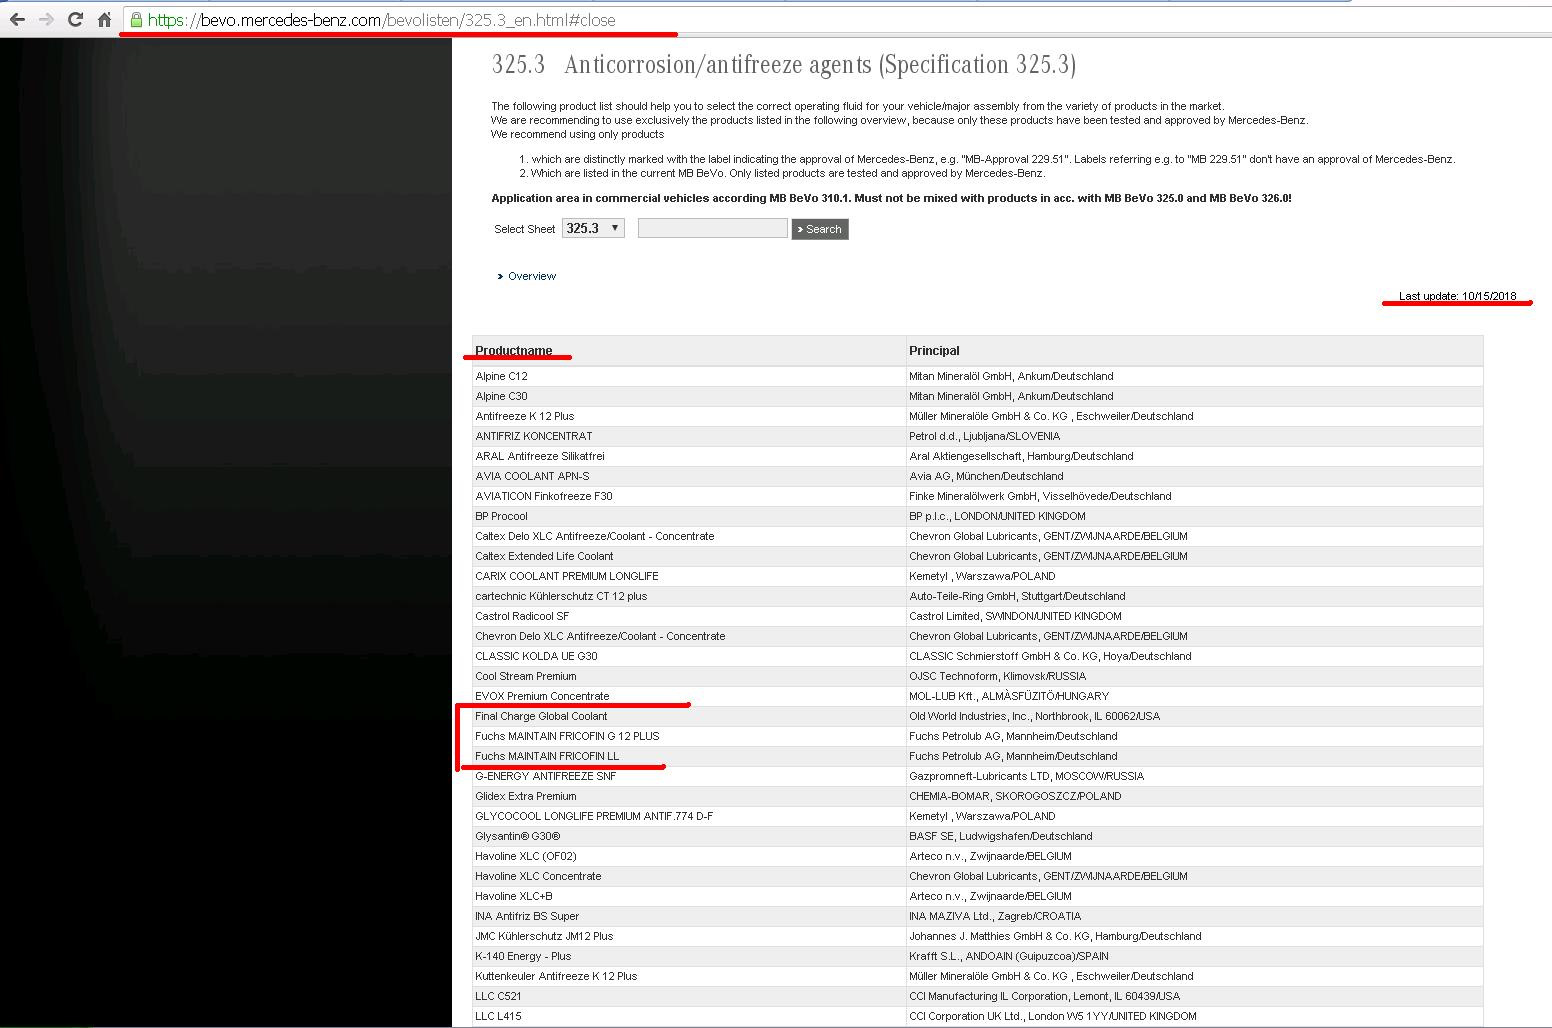Go back with the browser back arrow
The height and width of the screenshot is (1028, 1552).
pyautogui.click(x=17, y=19)
